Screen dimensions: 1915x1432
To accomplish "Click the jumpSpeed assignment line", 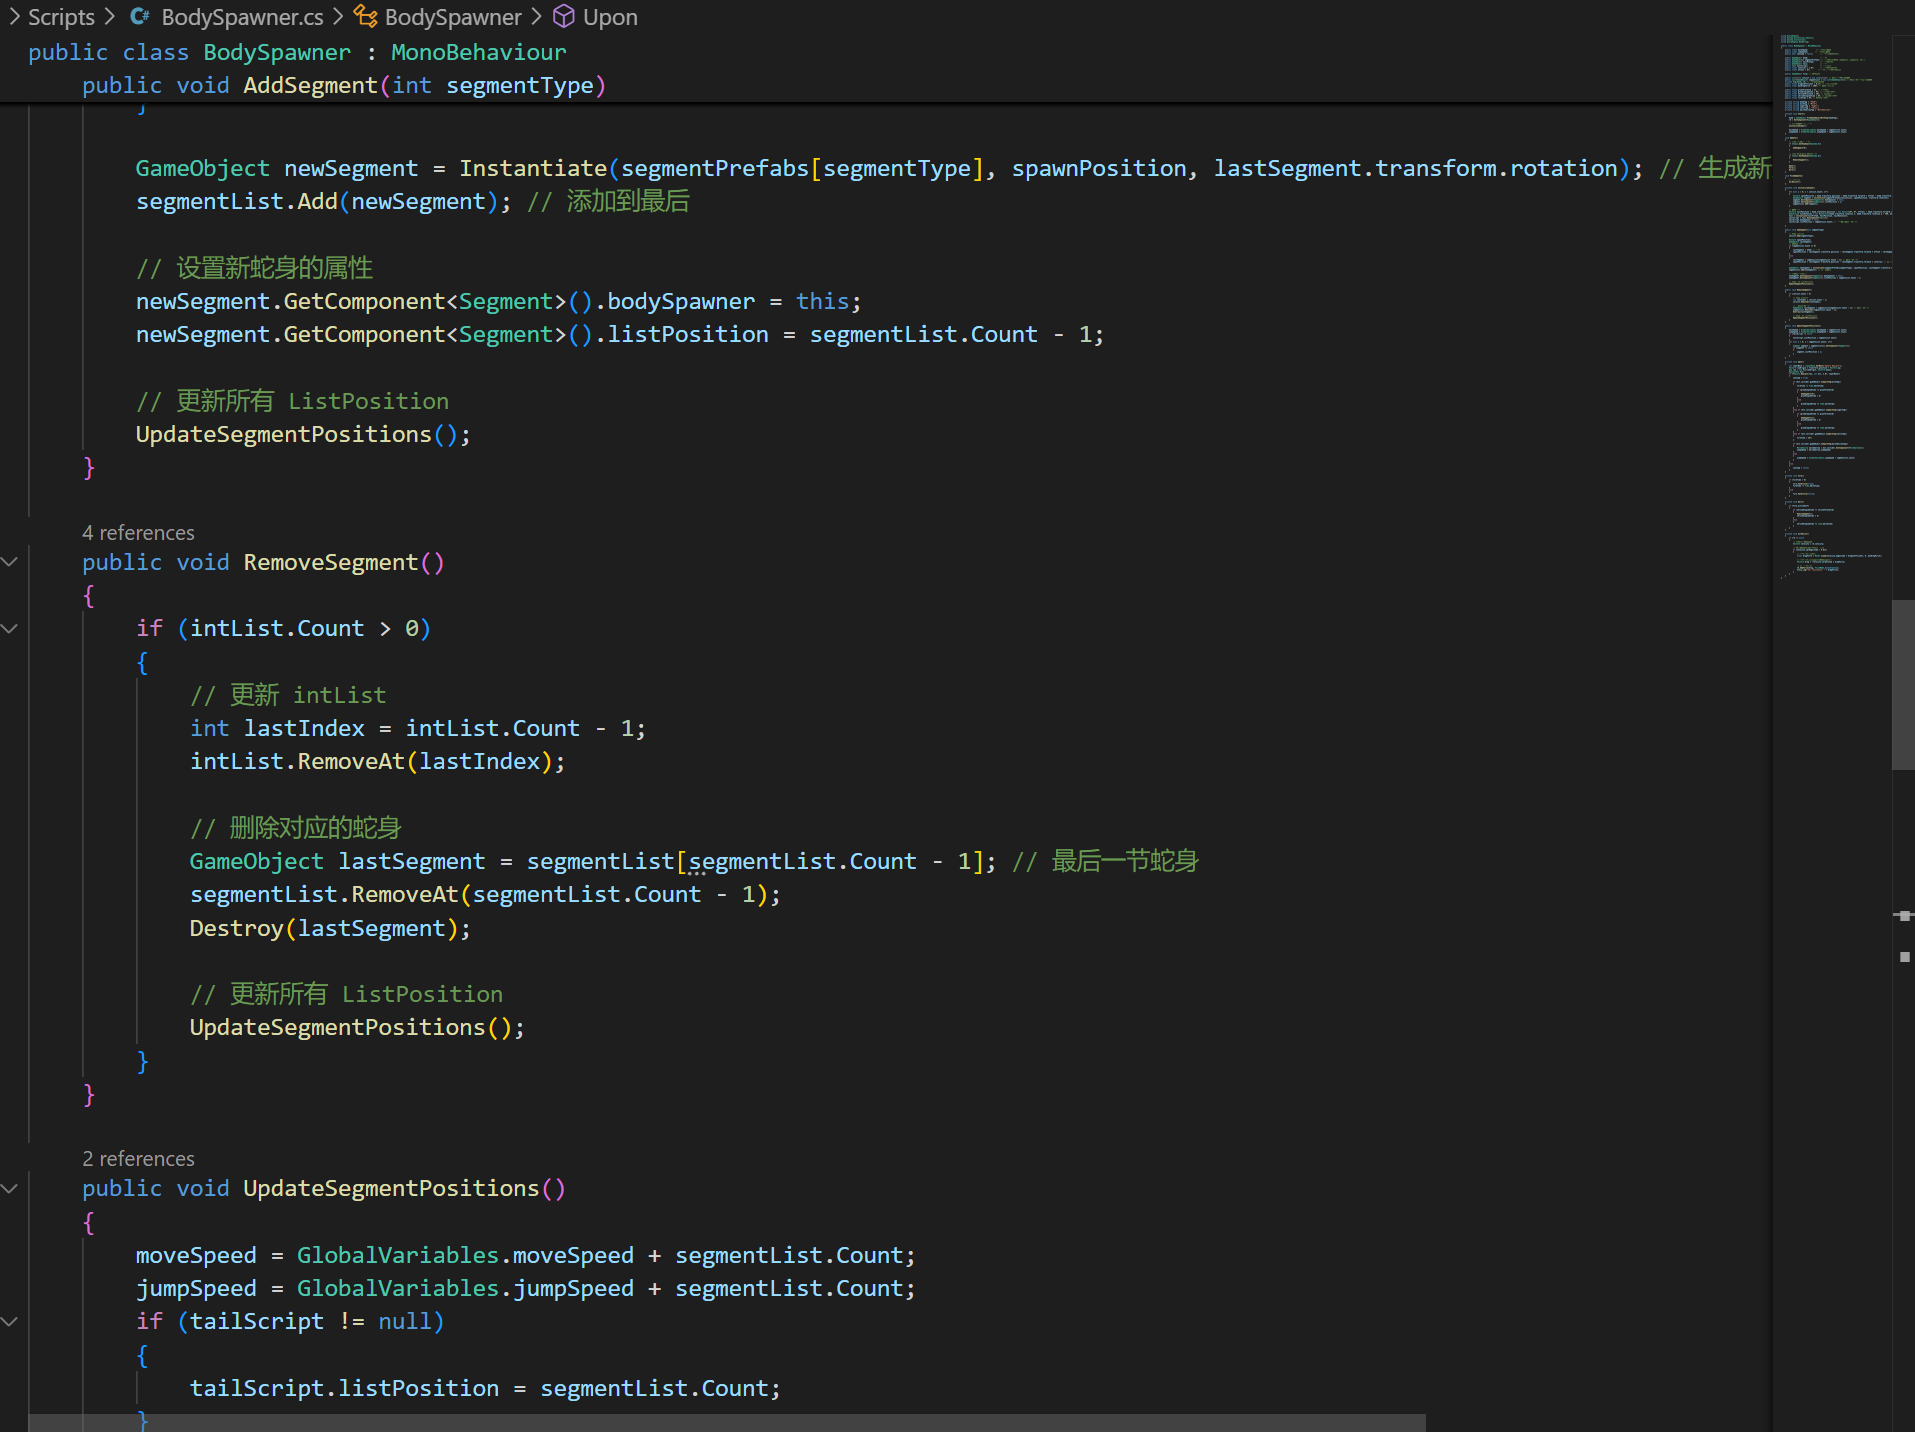I will [x=525, y=1288].
